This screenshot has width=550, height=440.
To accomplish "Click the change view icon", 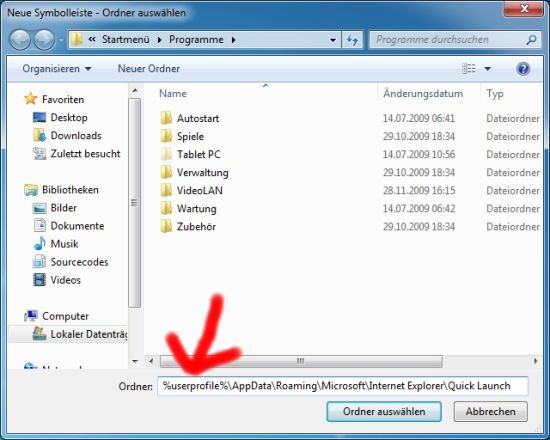I will (x=469, y=68).
